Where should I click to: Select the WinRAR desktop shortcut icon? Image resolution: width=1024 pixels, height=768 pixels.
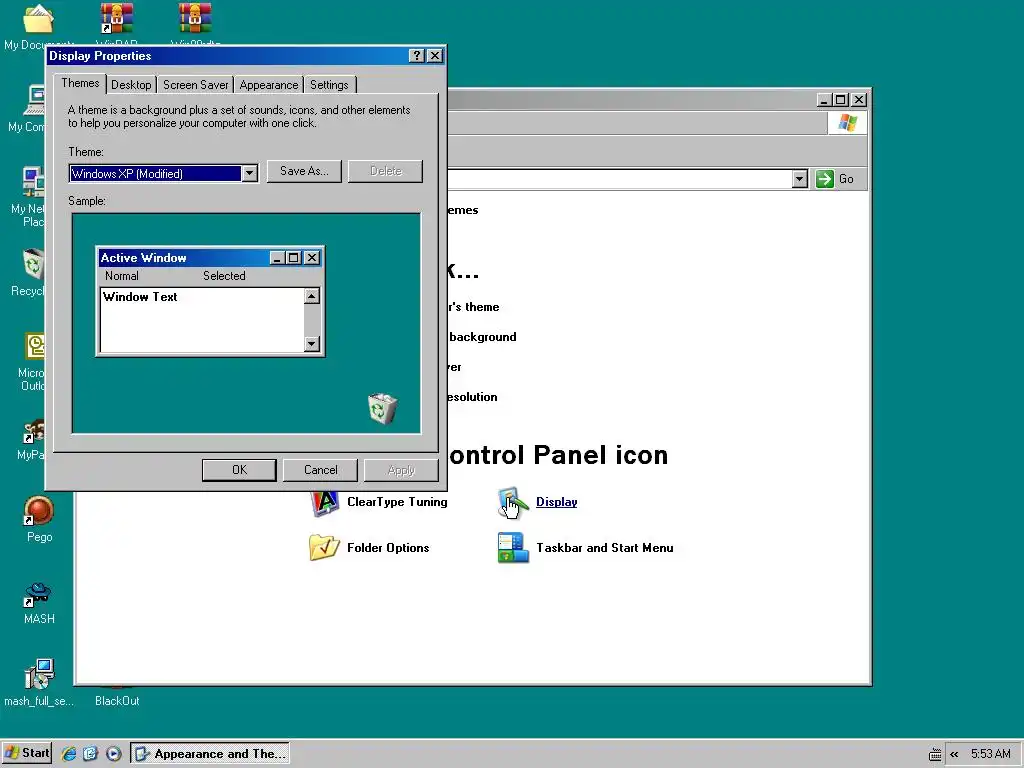[117, 18]
